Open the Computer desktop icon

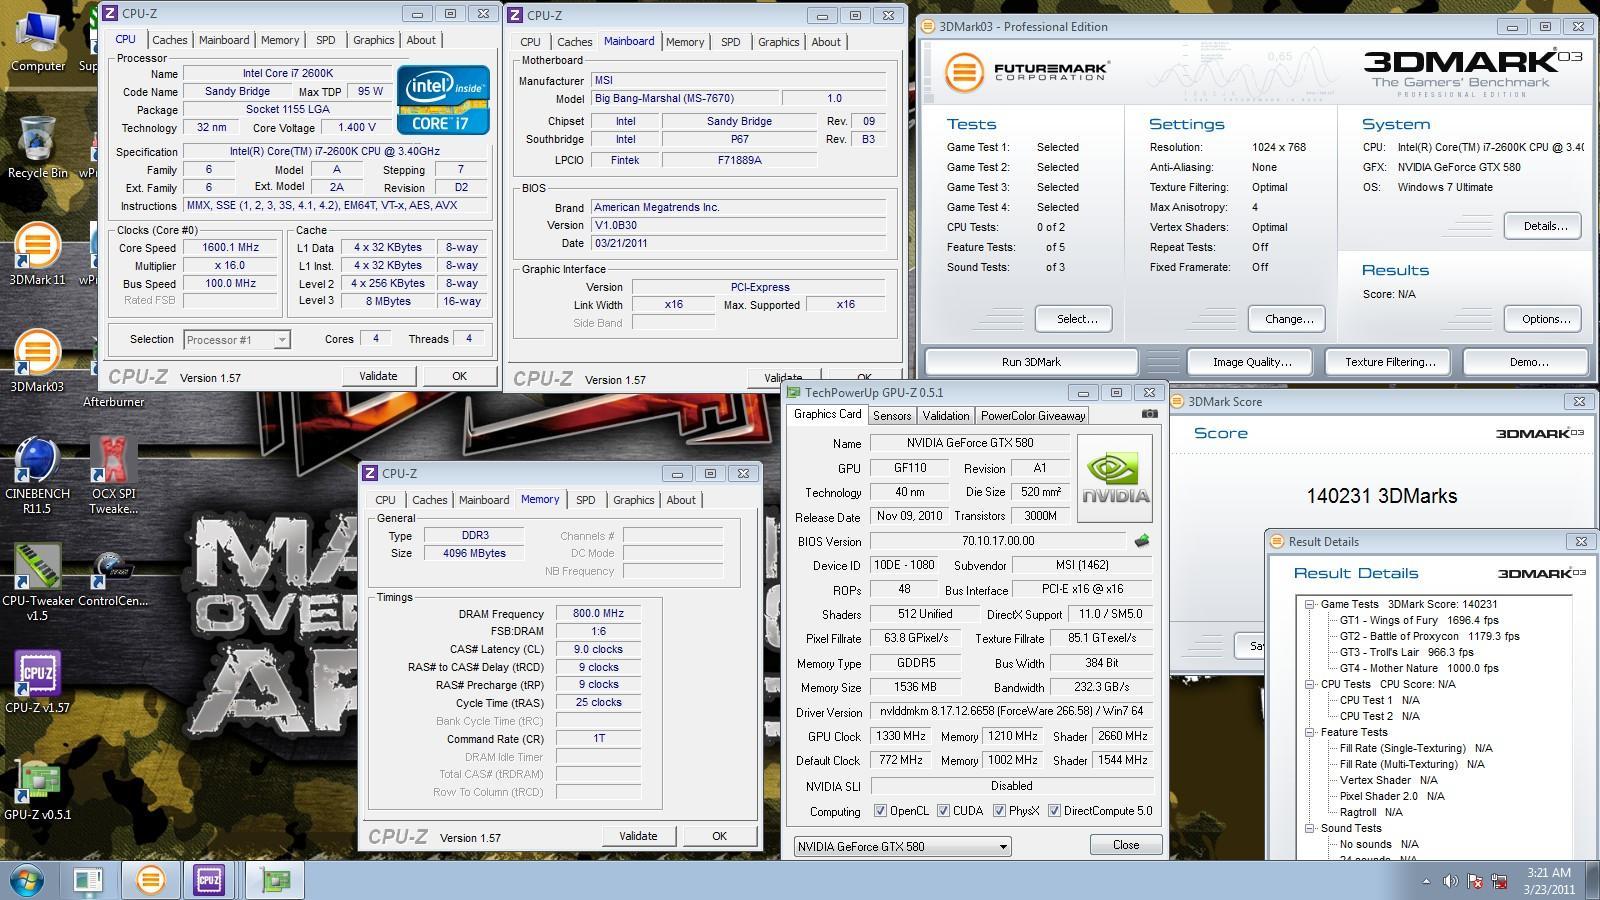(x=38, y=40)
